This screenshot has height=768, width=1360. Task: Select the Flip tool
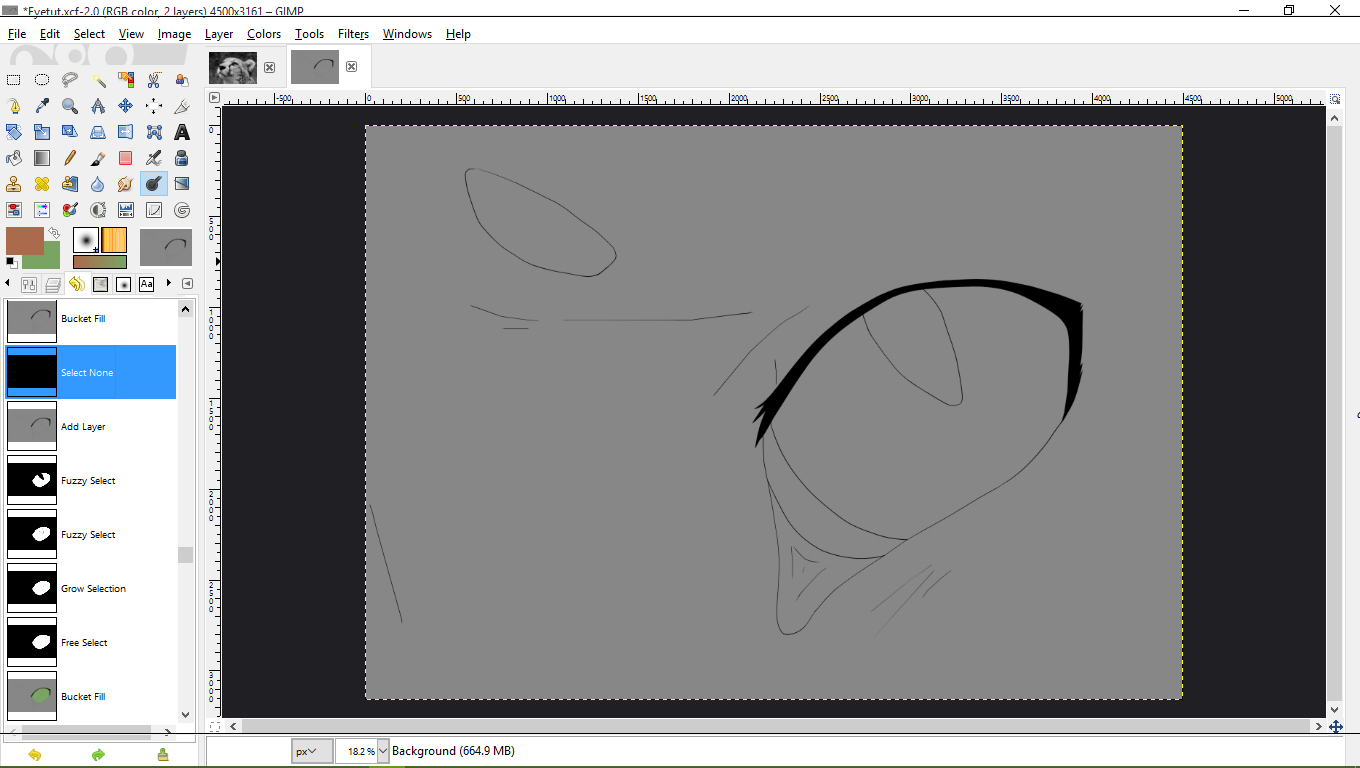point(126,132)
